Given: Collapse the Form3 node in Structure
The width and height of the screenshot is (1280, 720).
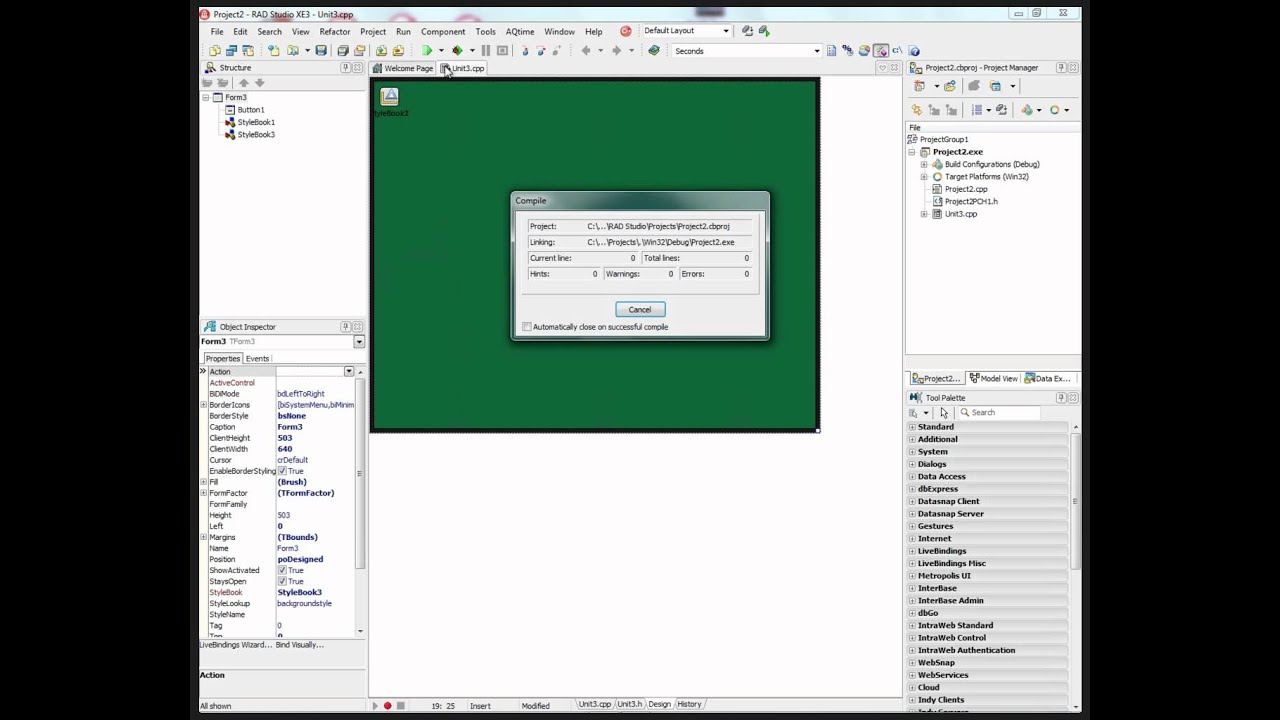Looking at the screenshot, I should click(x=206, y=97).
